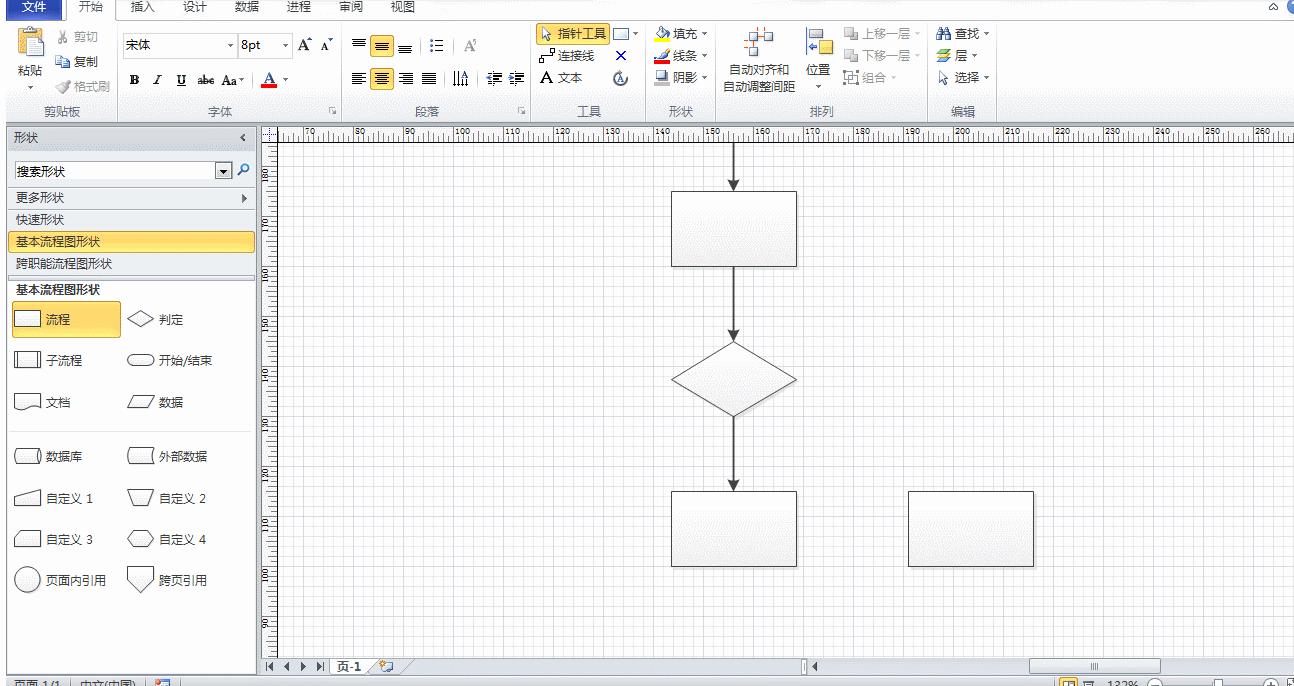
Task: Toggle strikethrough (abc) formatting
Action: [206, 80]
